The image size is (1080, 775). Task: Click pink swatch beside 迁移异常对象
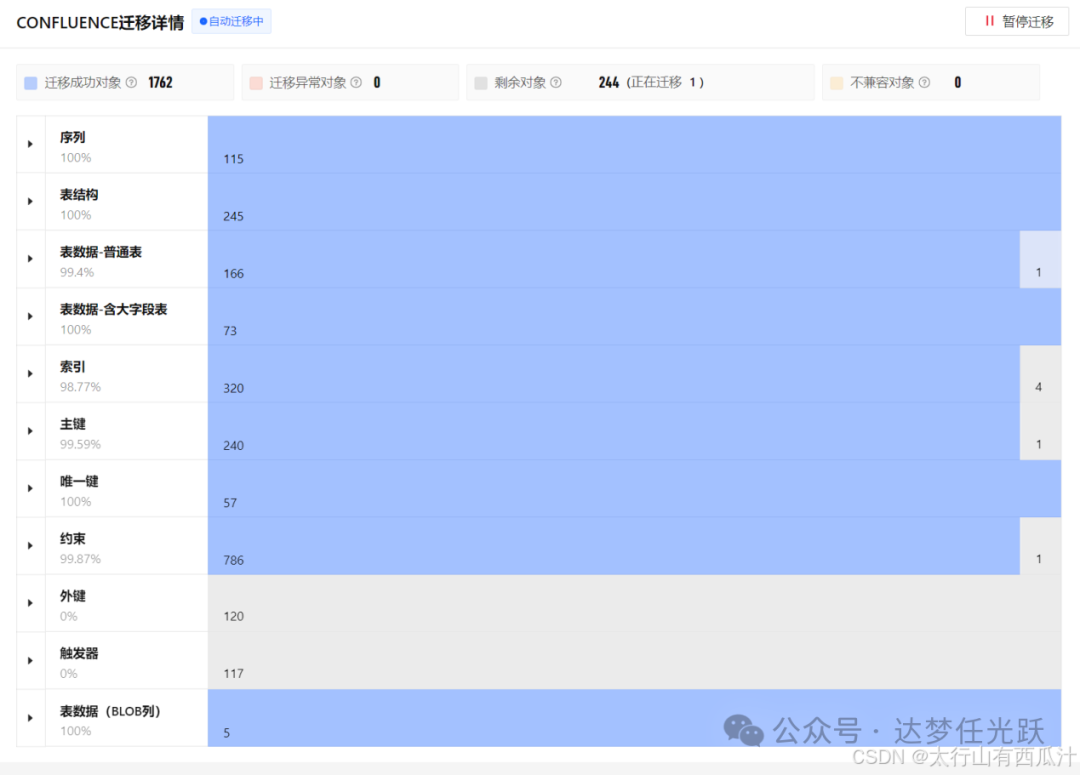pos(256,83)
